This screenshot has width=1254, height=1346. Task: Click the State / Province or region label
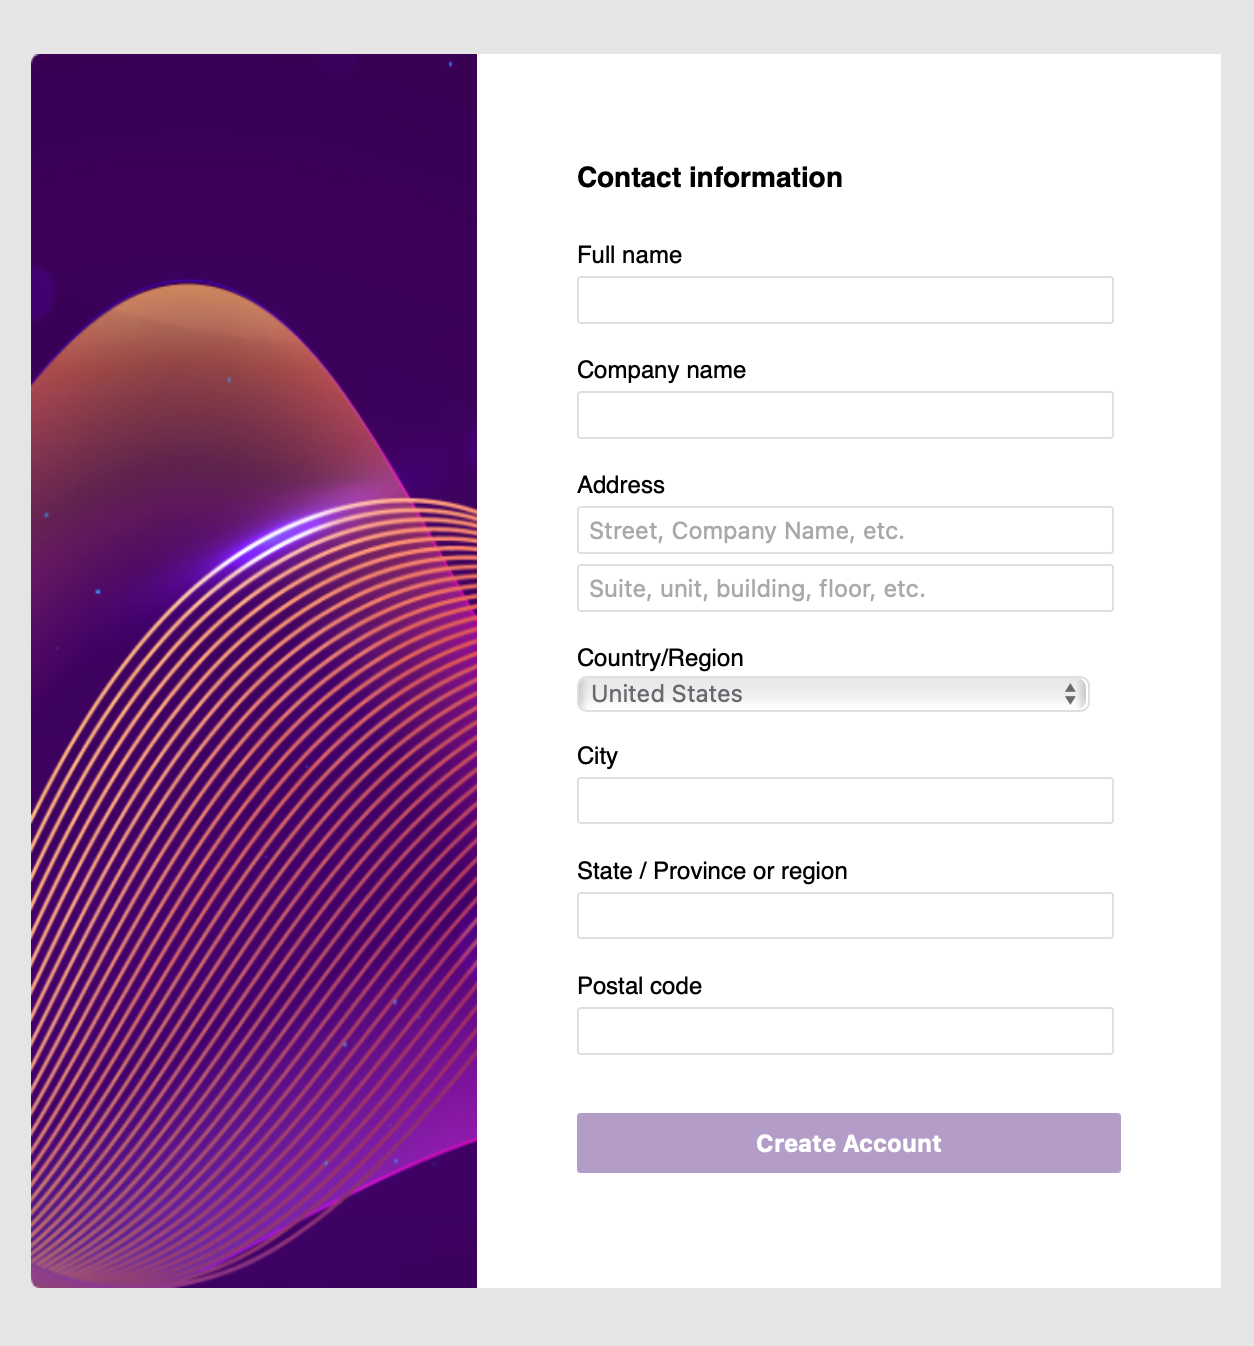[x=712, y=871]
